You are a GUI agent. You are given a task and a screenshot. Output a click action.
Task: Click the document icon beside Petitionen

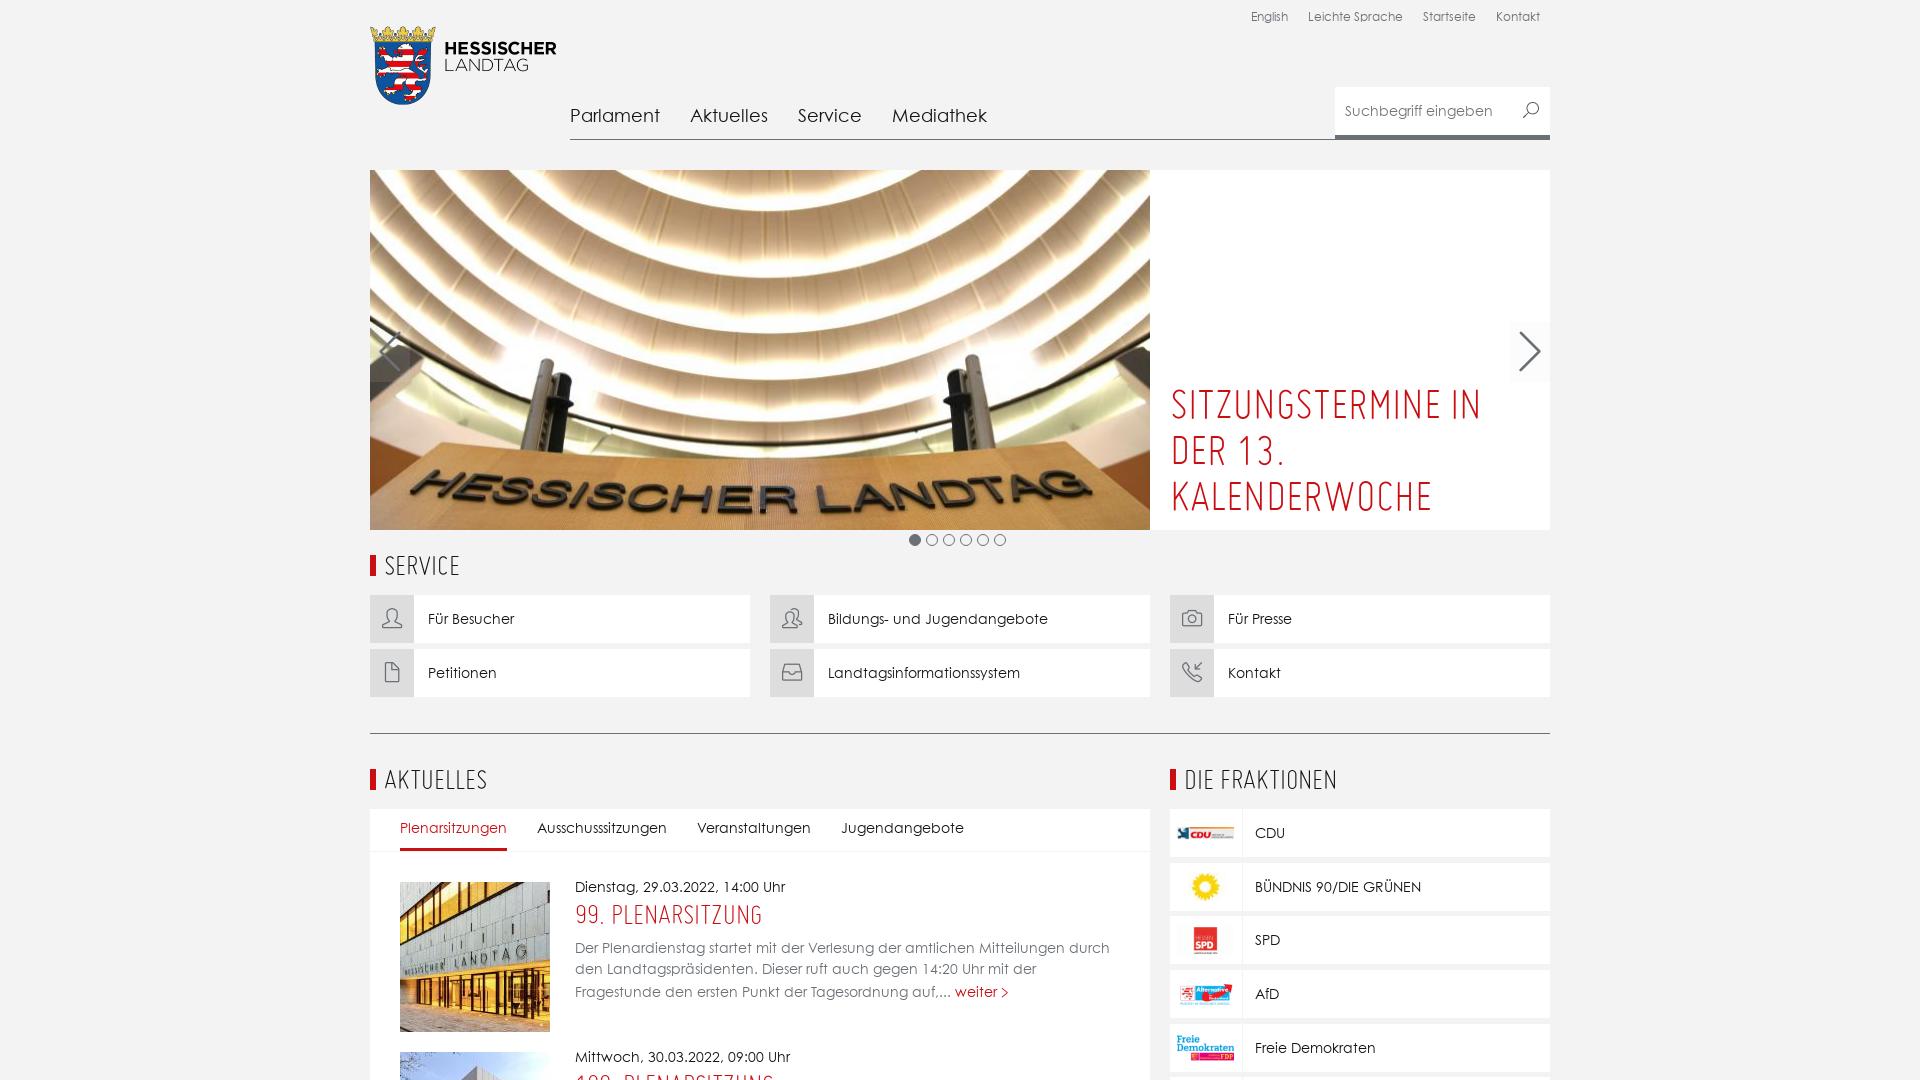click(392, 673)
